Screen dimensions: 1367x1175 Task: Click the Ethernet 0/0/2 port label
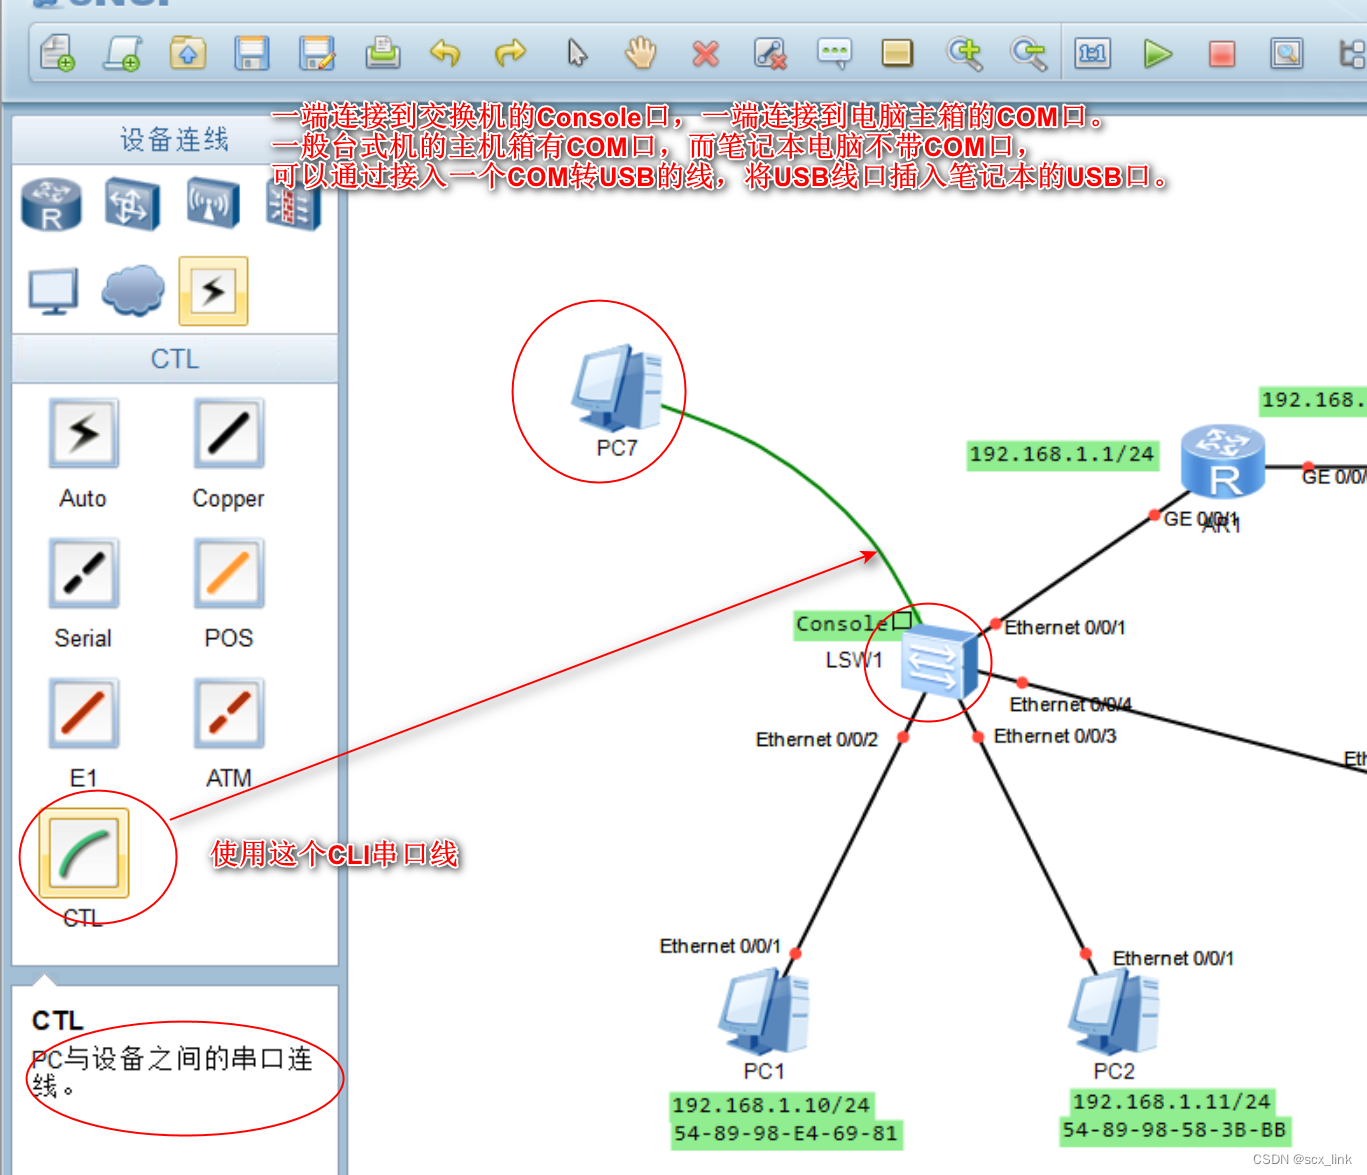(817, 739)
